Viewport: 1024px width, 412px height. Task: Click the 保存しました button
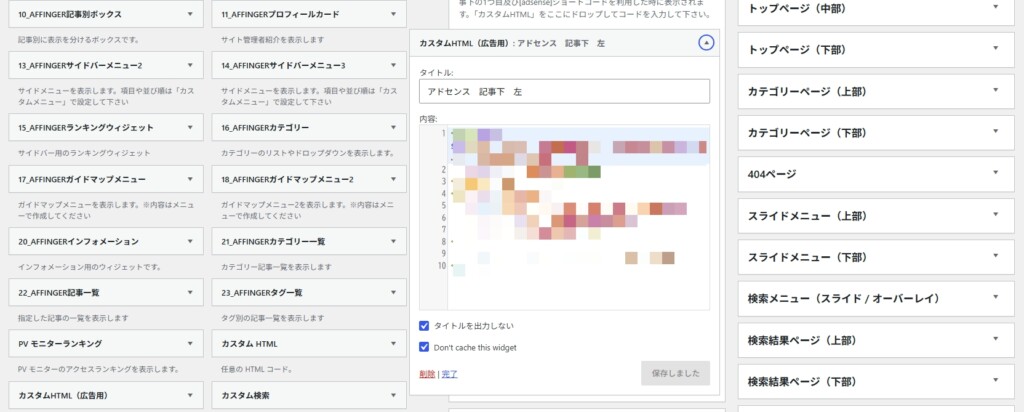pos(675,373)
